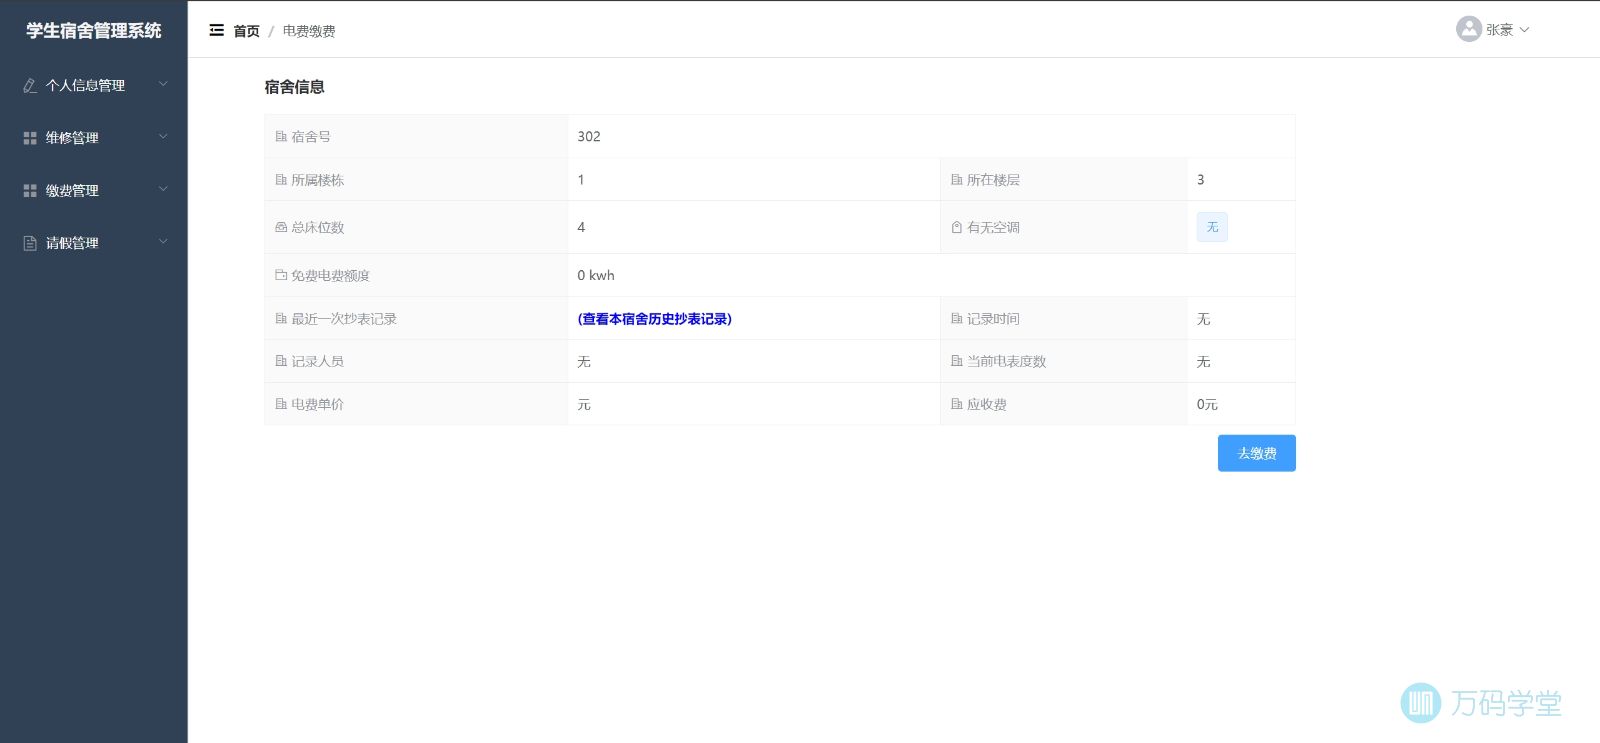Screen dimensions: 1600x743
Task: Toggle the sidebar collapse hamburger icon
Action: [216, 30]
